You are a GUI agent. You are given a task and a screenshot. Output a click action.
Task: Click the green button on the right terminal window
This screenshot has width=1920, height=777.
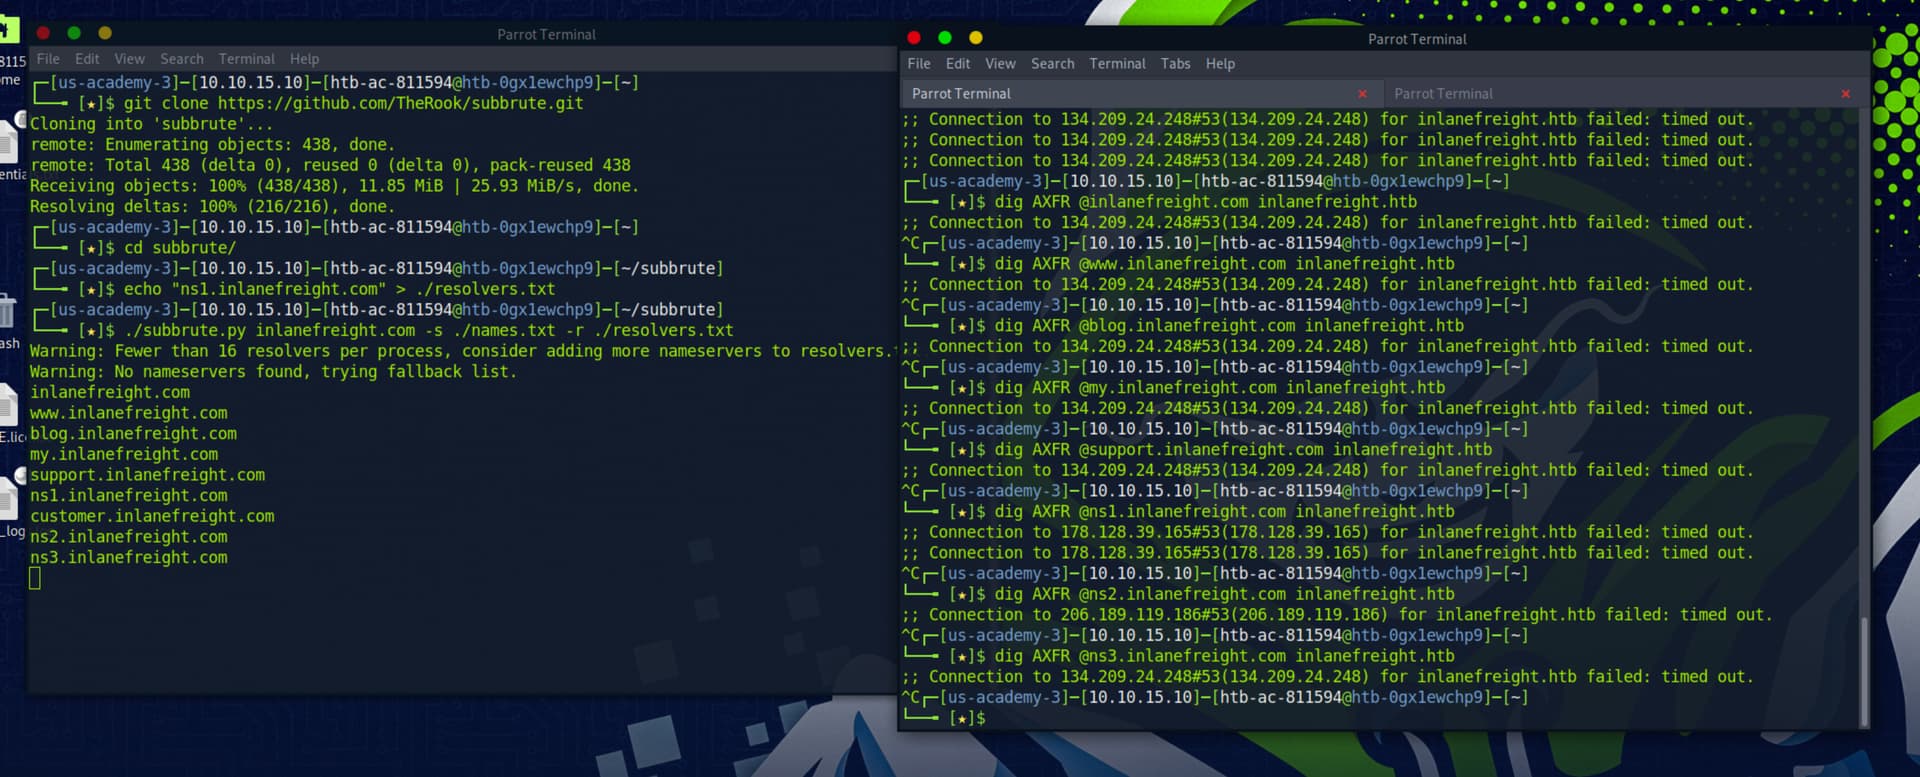click(x=944, y=38)
